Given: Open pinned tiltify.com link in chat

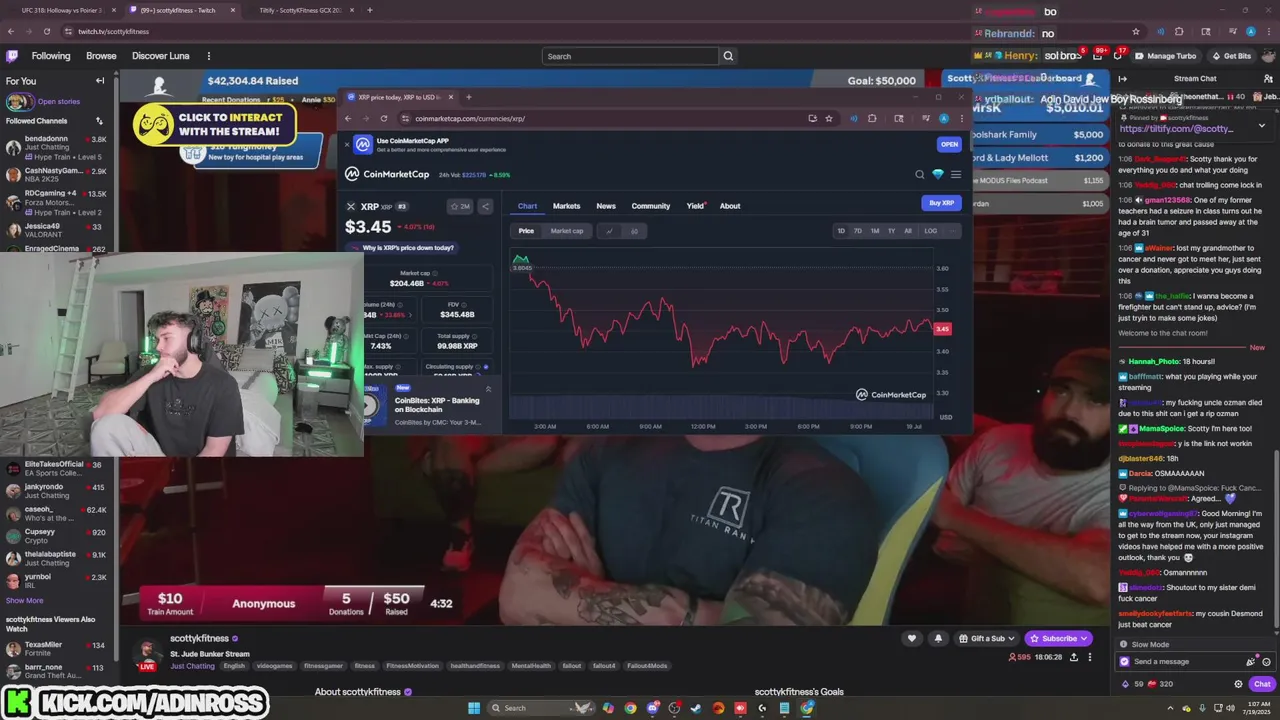Looking at the screenshot, I should [1176, 128].
